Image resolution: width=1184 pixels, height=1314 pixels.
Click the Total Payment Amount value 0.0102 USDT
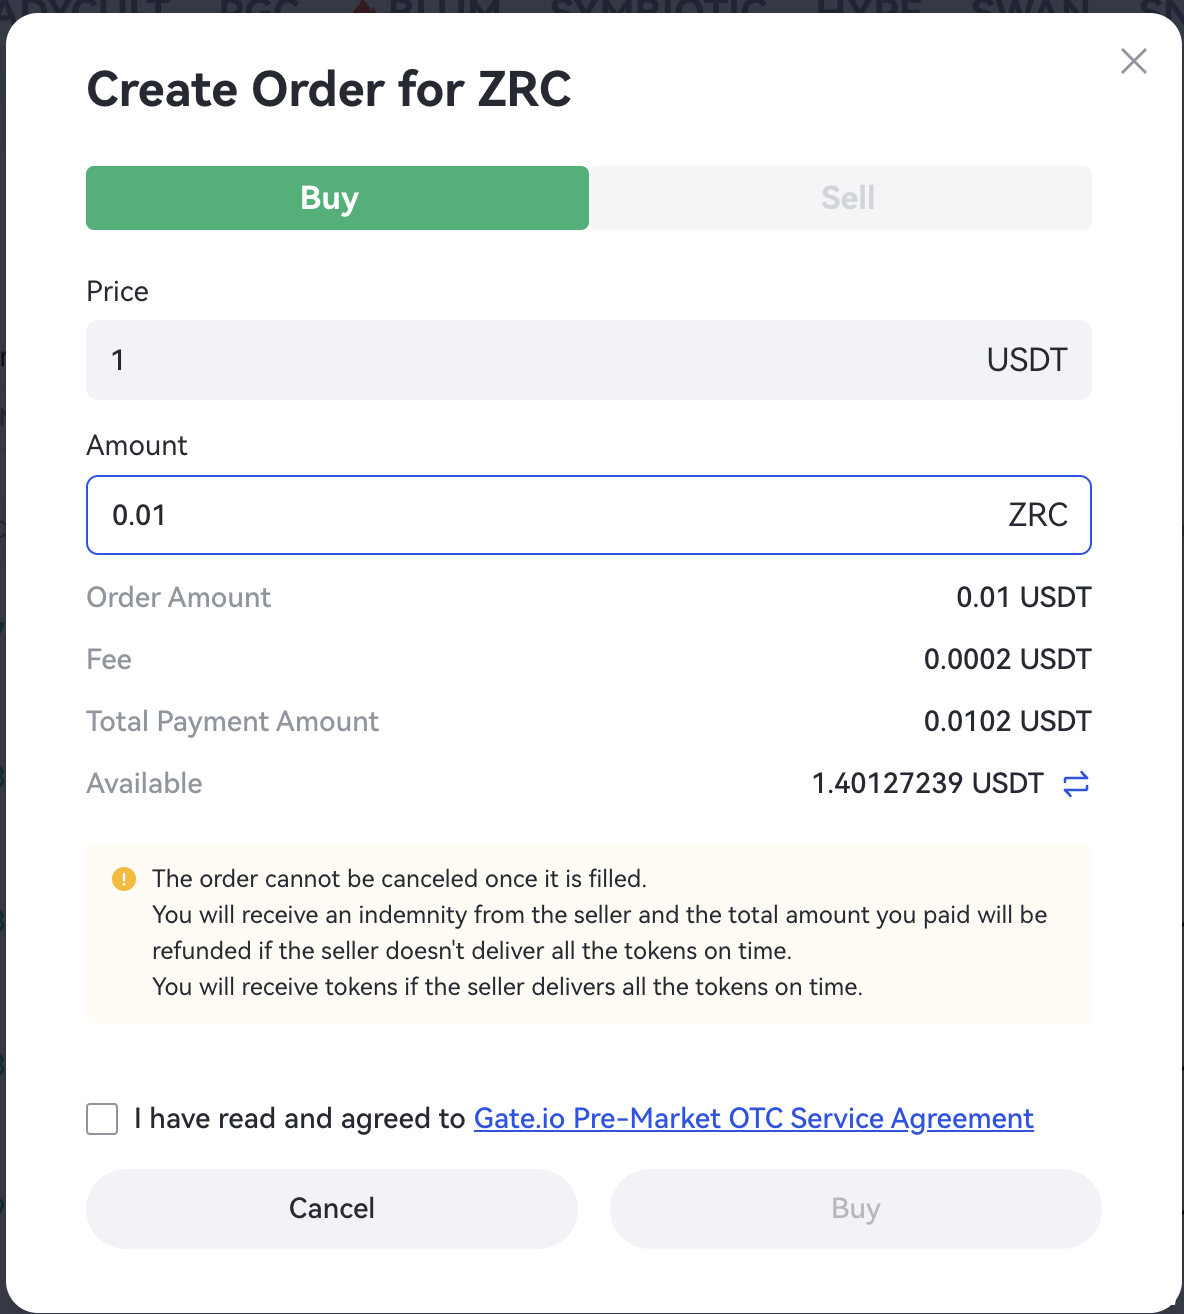click(x=1008, y=721)
